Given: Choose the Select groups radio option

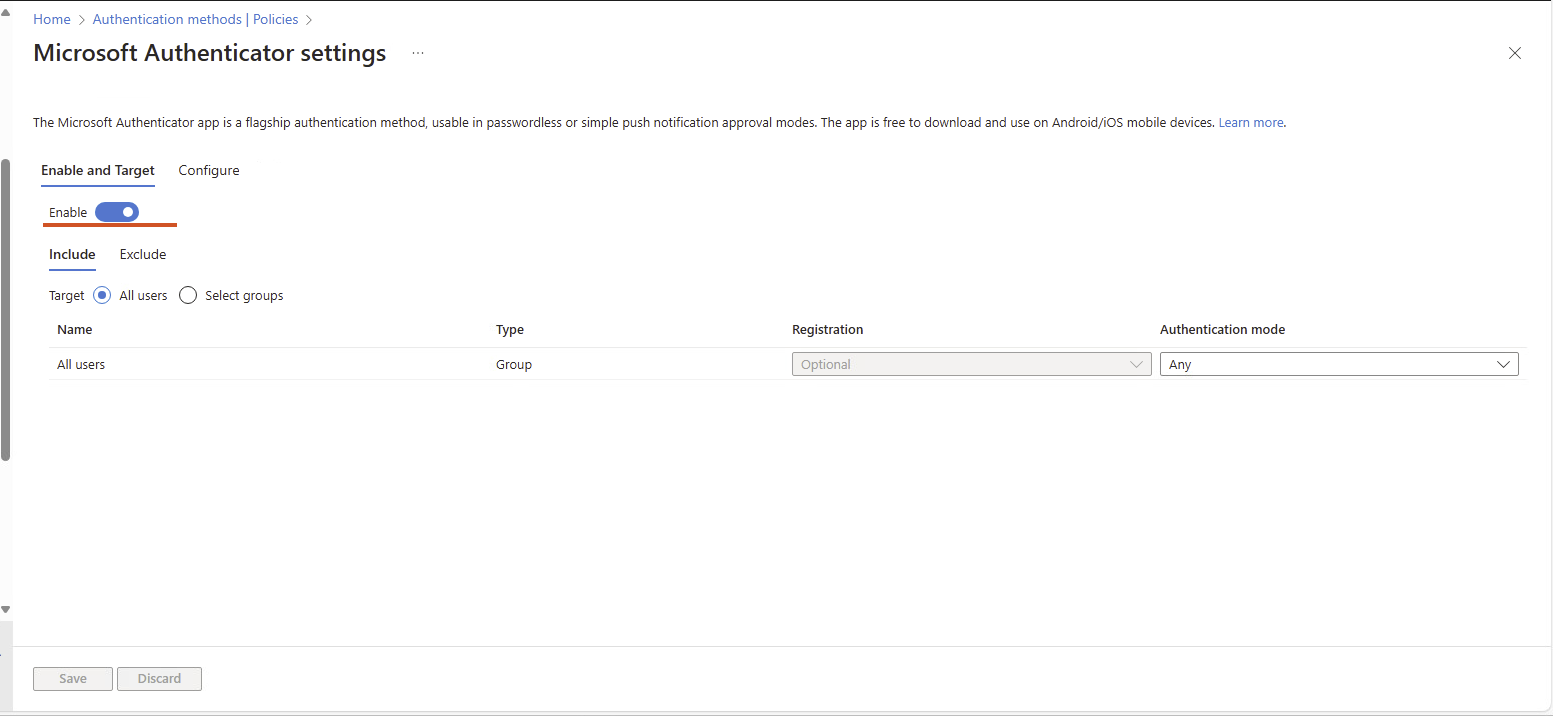Looking at the screenshot, I should tap(188, 295).
